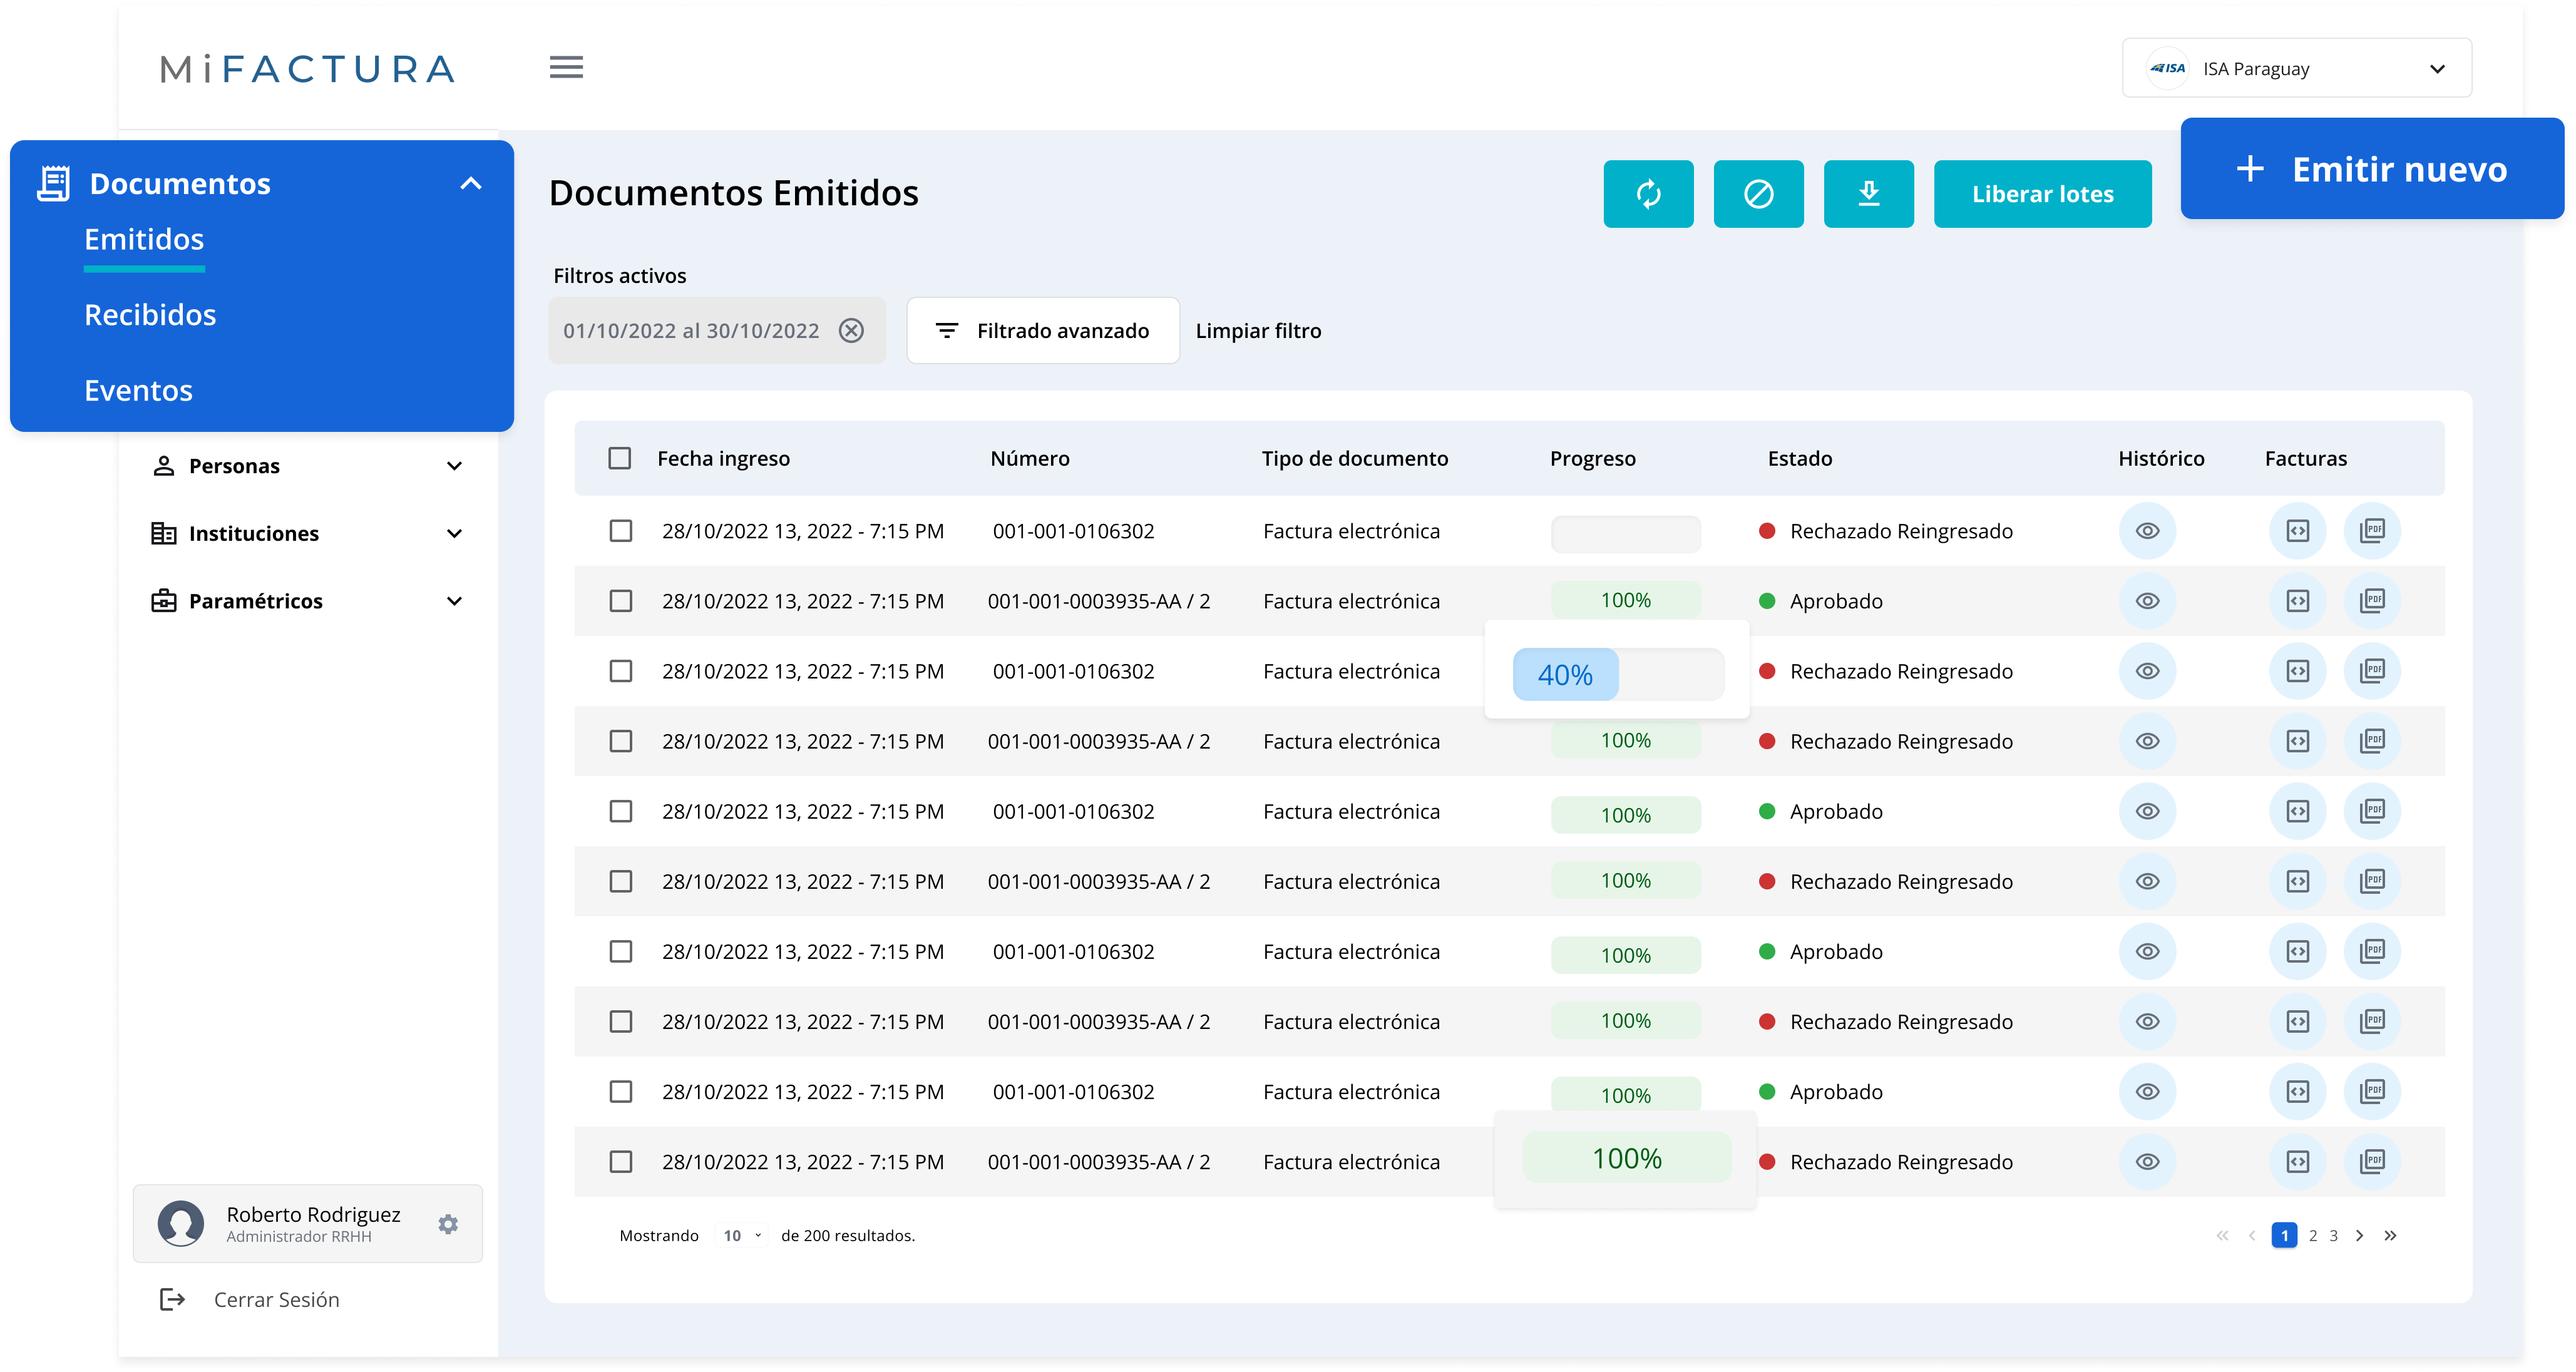The height and width of the screenshot is (1372, 2576).
Task: Open the hamburger menu icon
Action: click(566, 67)
